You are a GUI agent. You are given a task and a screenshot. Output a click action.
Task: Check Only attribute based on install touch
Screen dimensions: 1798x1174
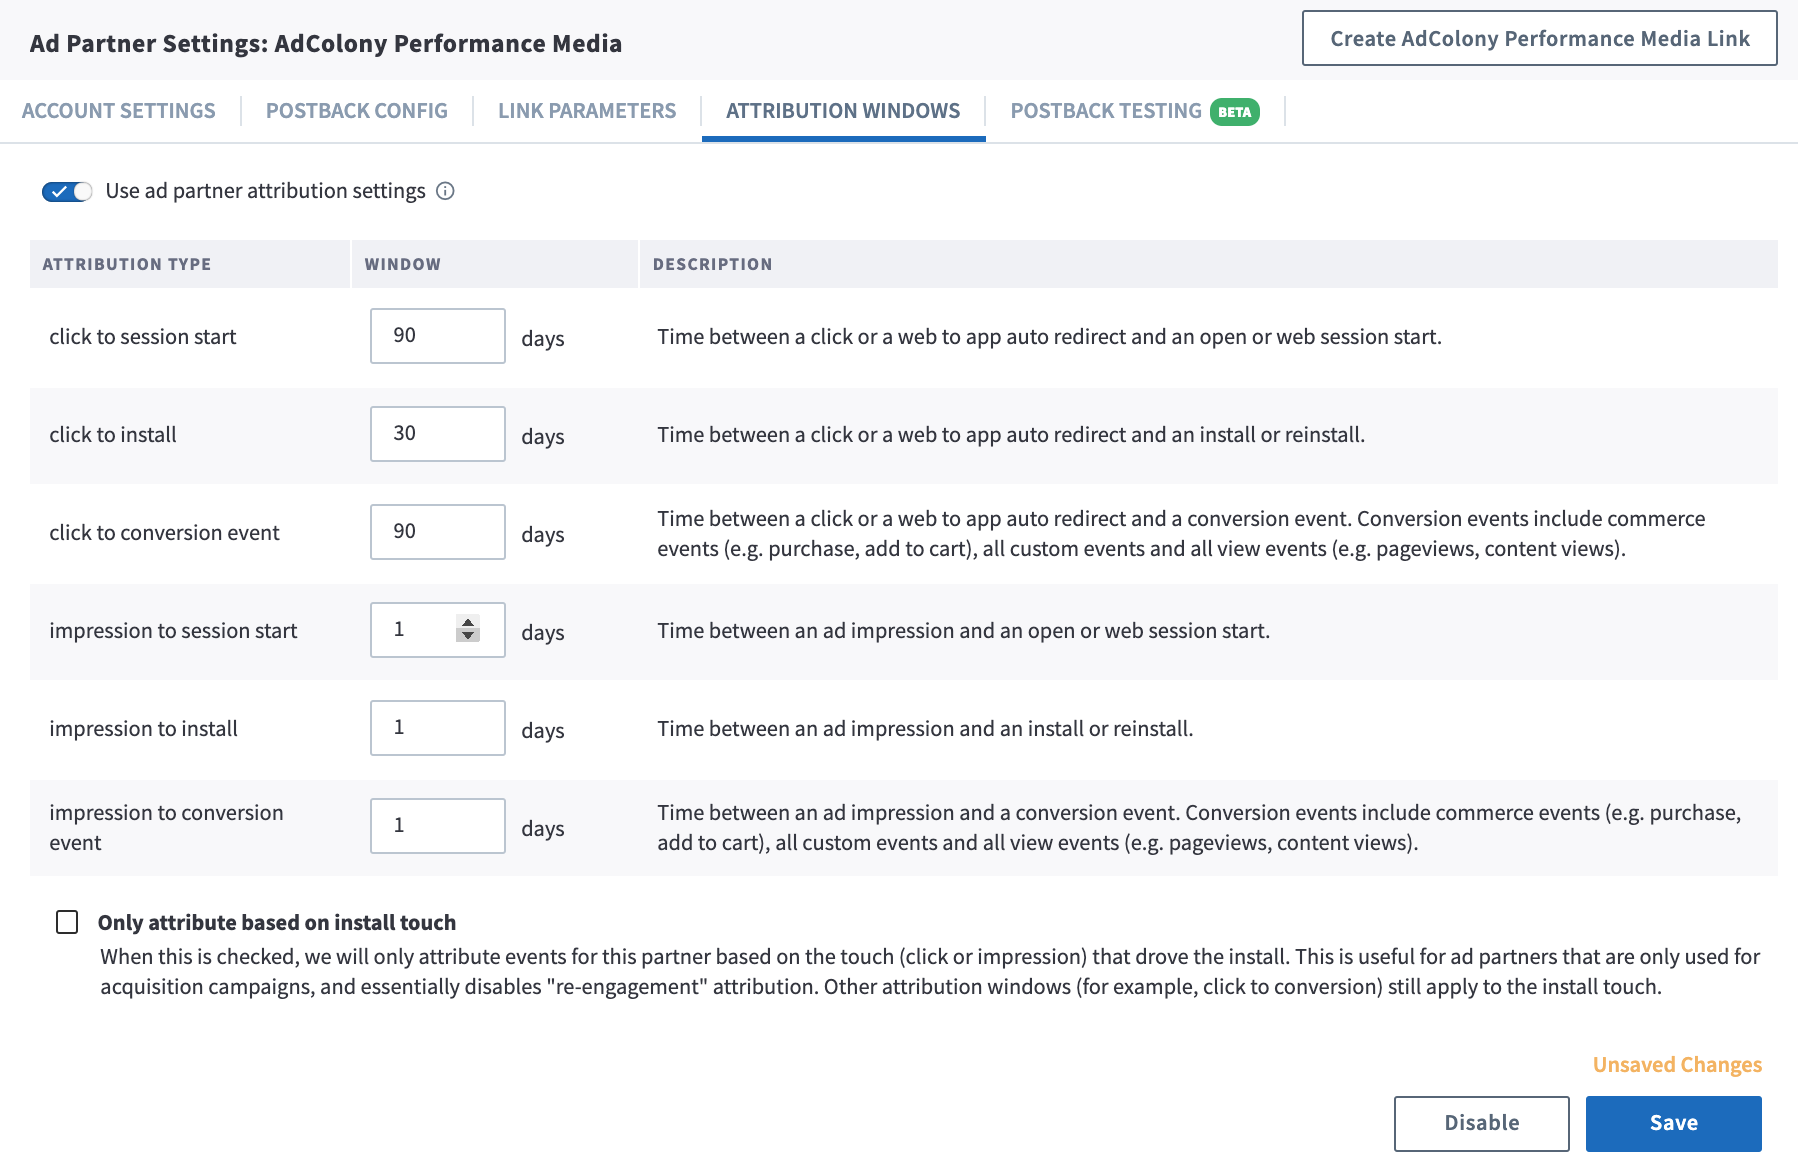pyautogui.click(x=67, y=922)
